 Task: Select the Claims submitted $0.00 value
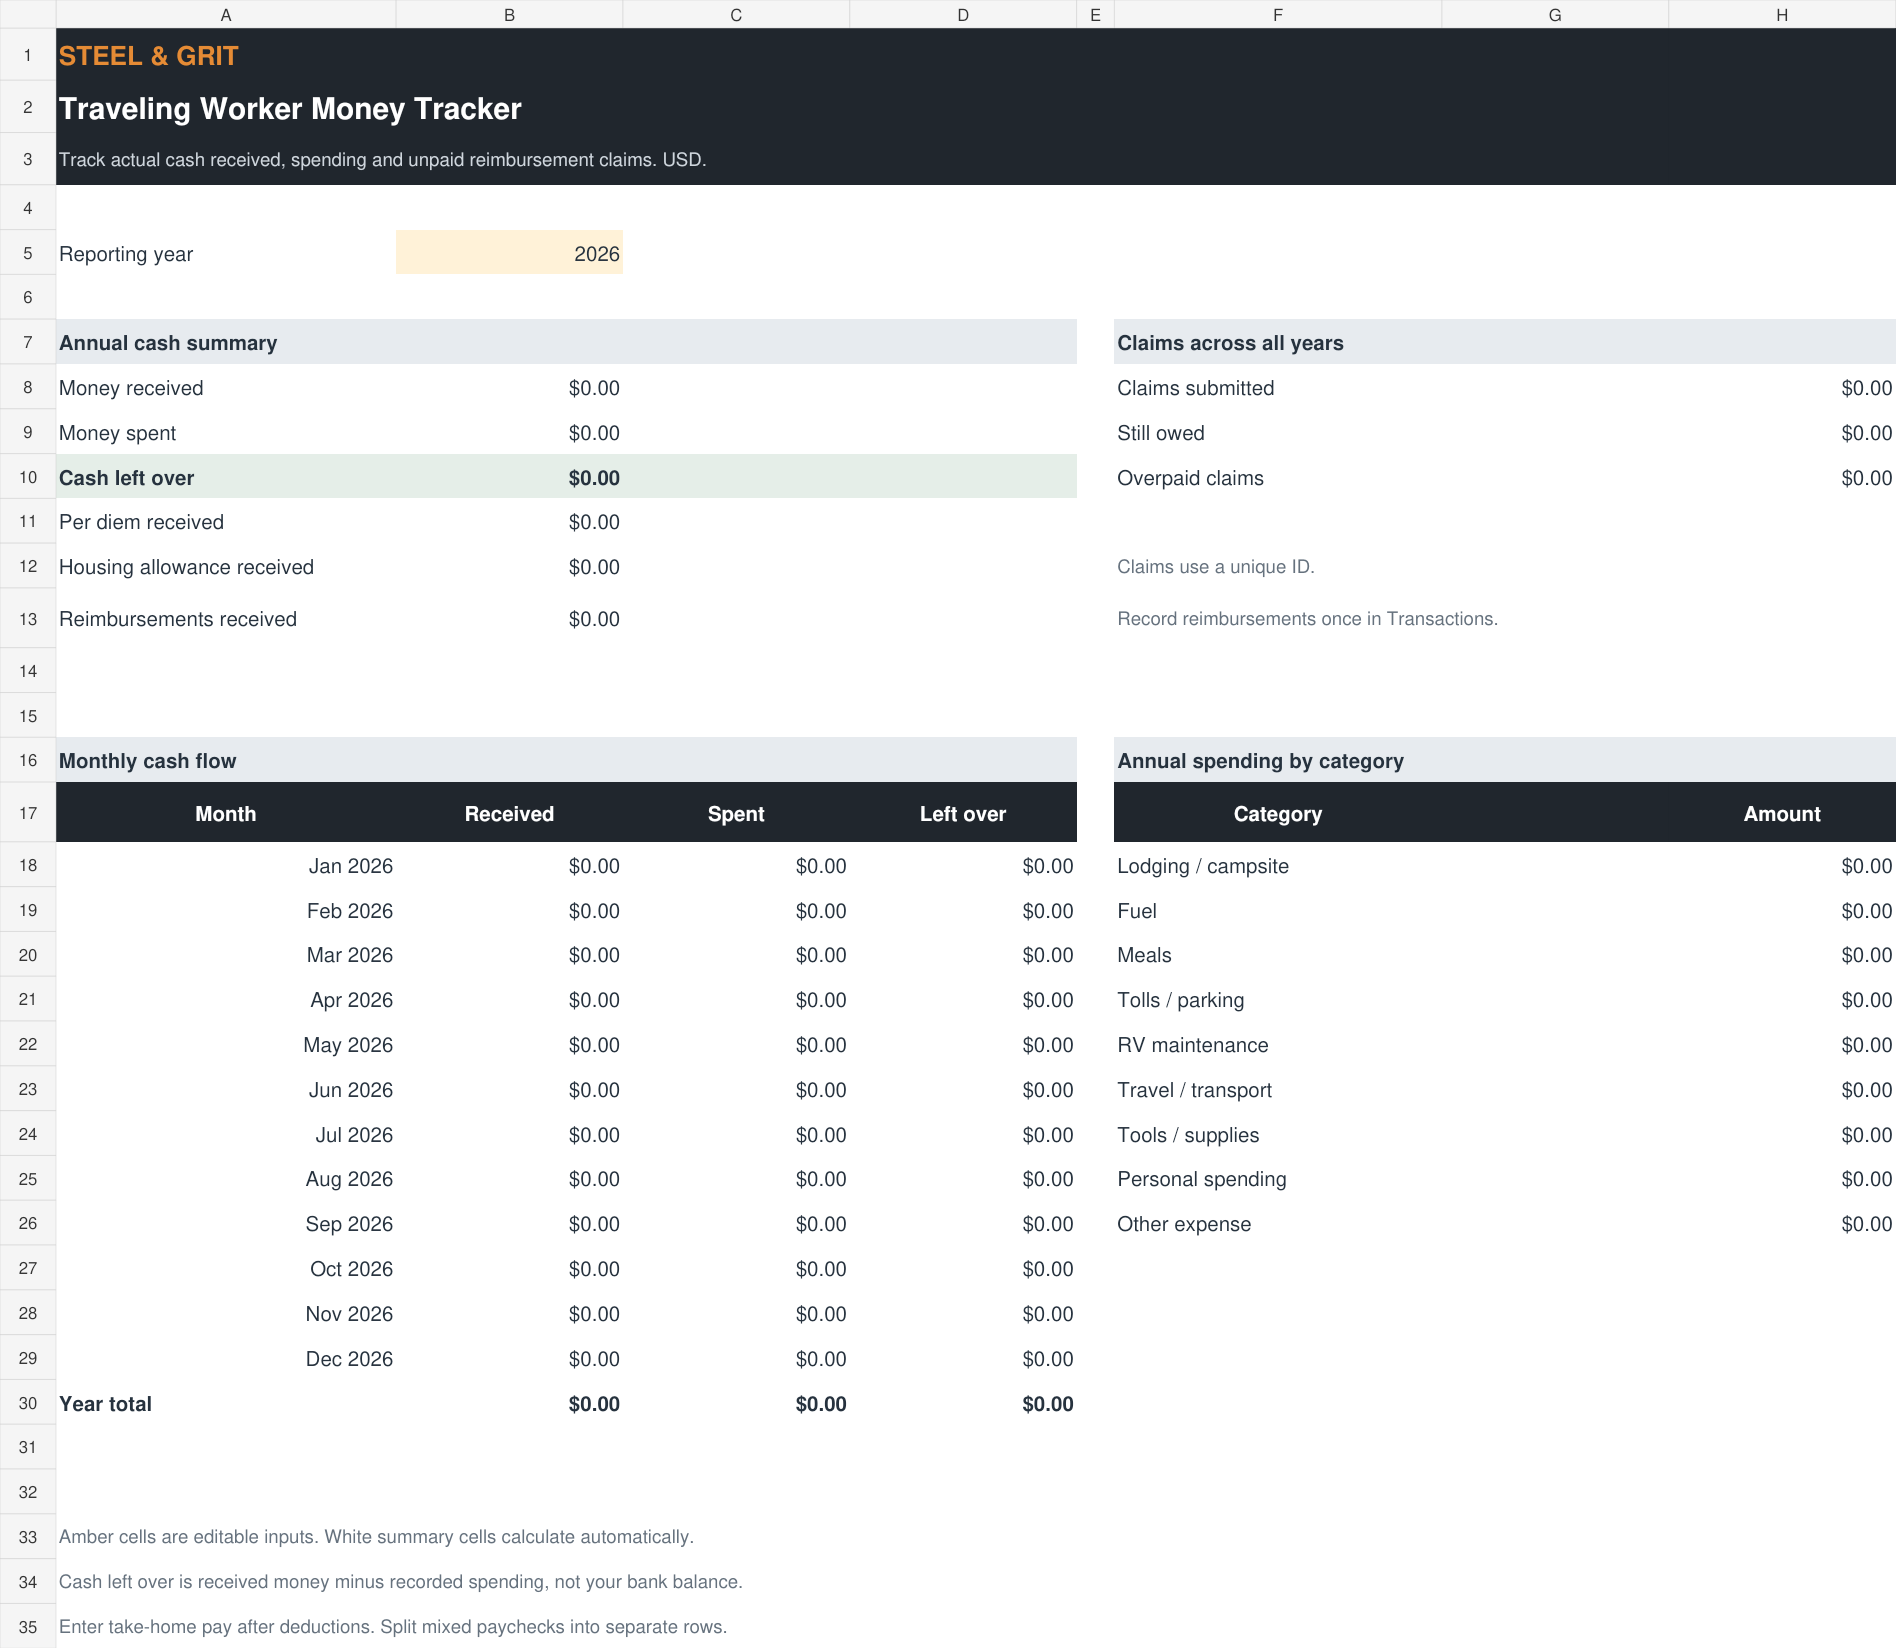pos(1866,388)
